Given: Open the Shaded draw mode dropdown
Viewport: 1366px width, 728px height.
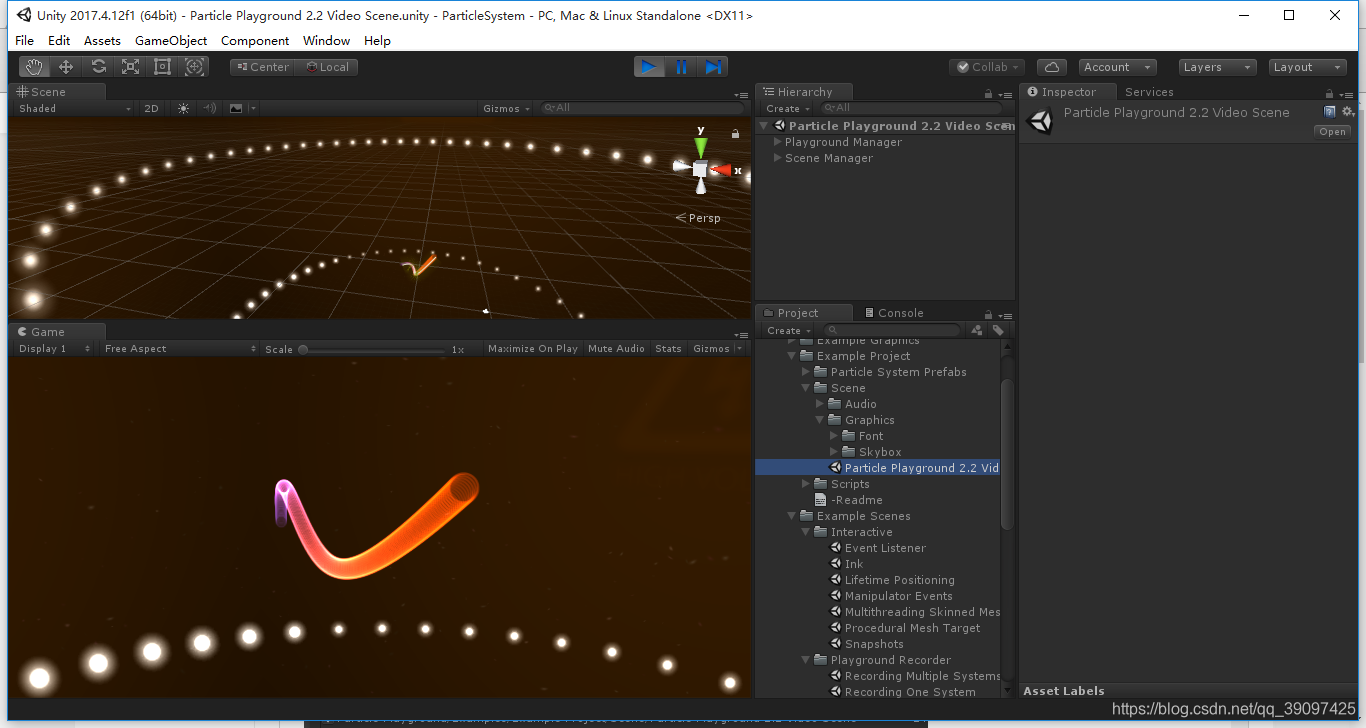Looking at the screenshot, I should [75, 108].
